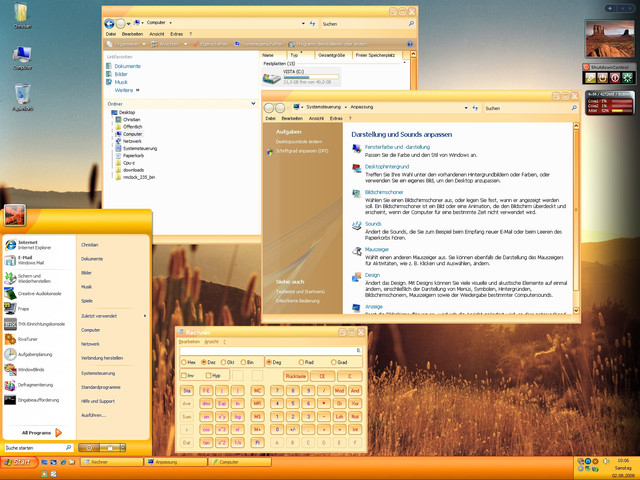Click Systemeigenschaften in the Computer toolbar

[x=258, y=44]
